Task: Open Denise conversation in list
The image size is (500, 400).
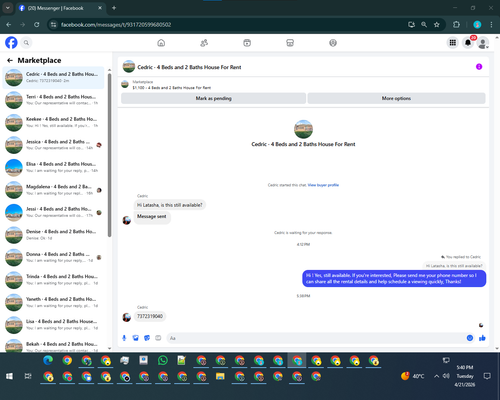Action: (53, 235)
